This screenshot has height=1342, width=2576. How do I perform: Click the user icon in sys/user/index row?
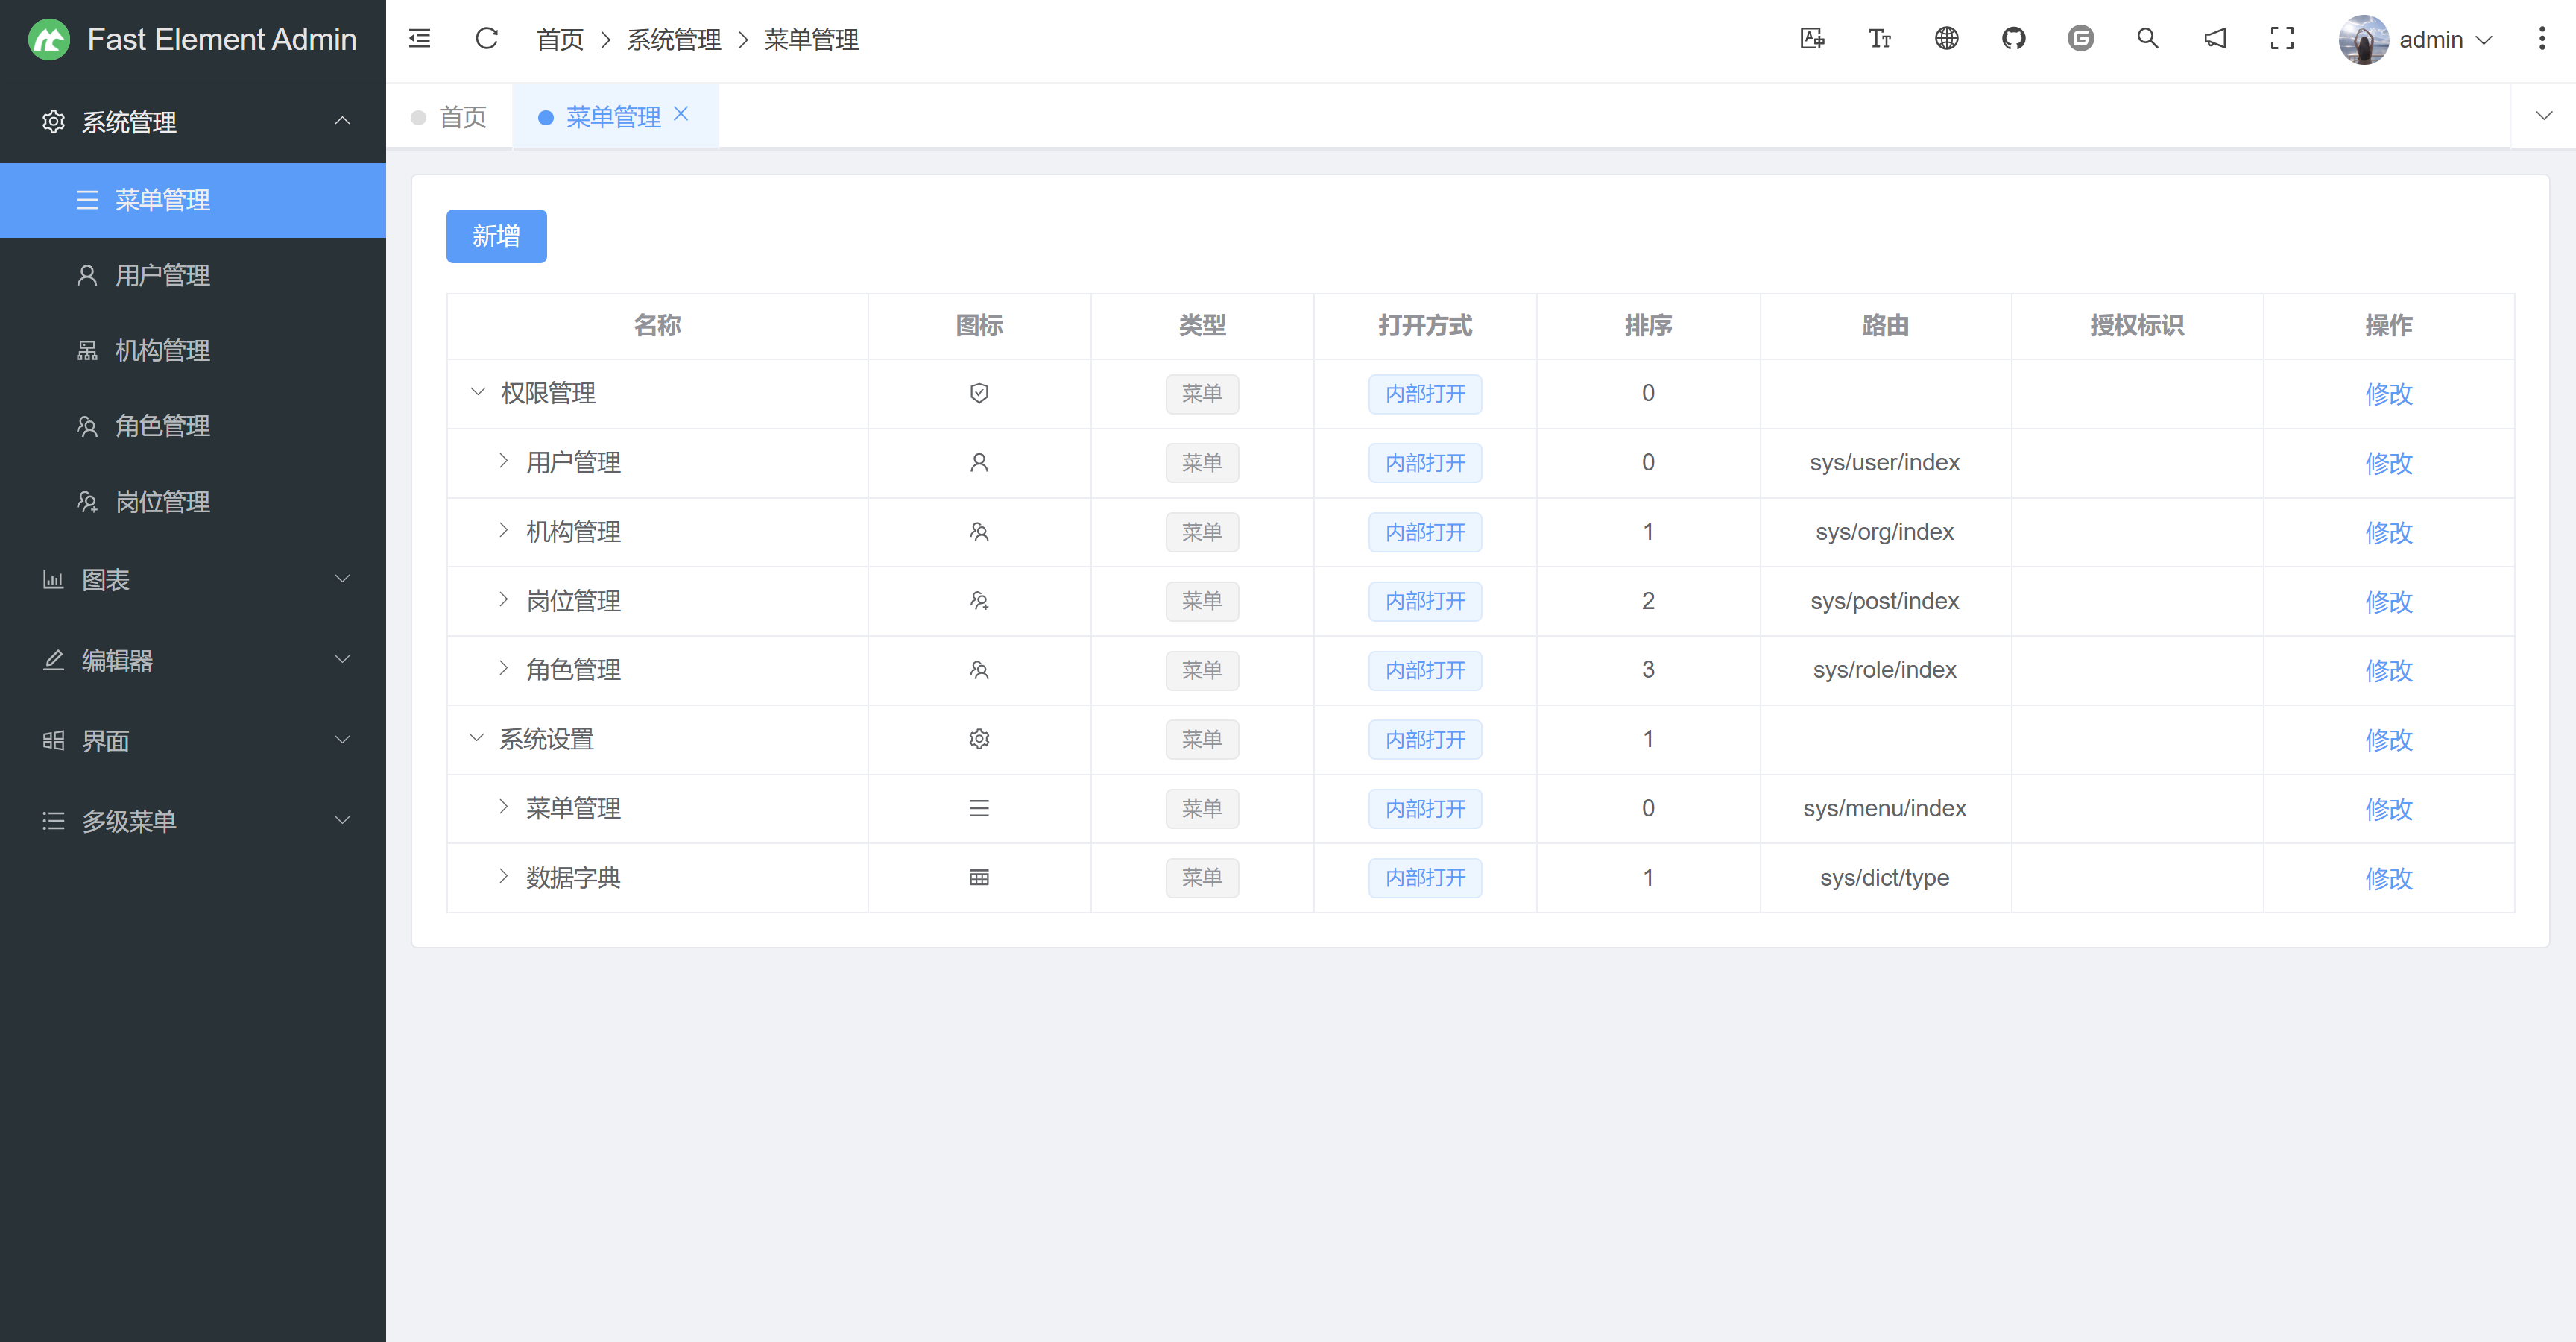coord(979,462)
